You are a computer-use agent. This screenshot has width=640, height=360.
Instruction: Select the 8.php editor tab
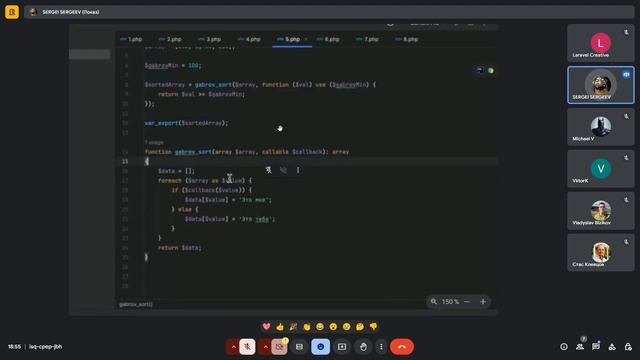[407, 39]
